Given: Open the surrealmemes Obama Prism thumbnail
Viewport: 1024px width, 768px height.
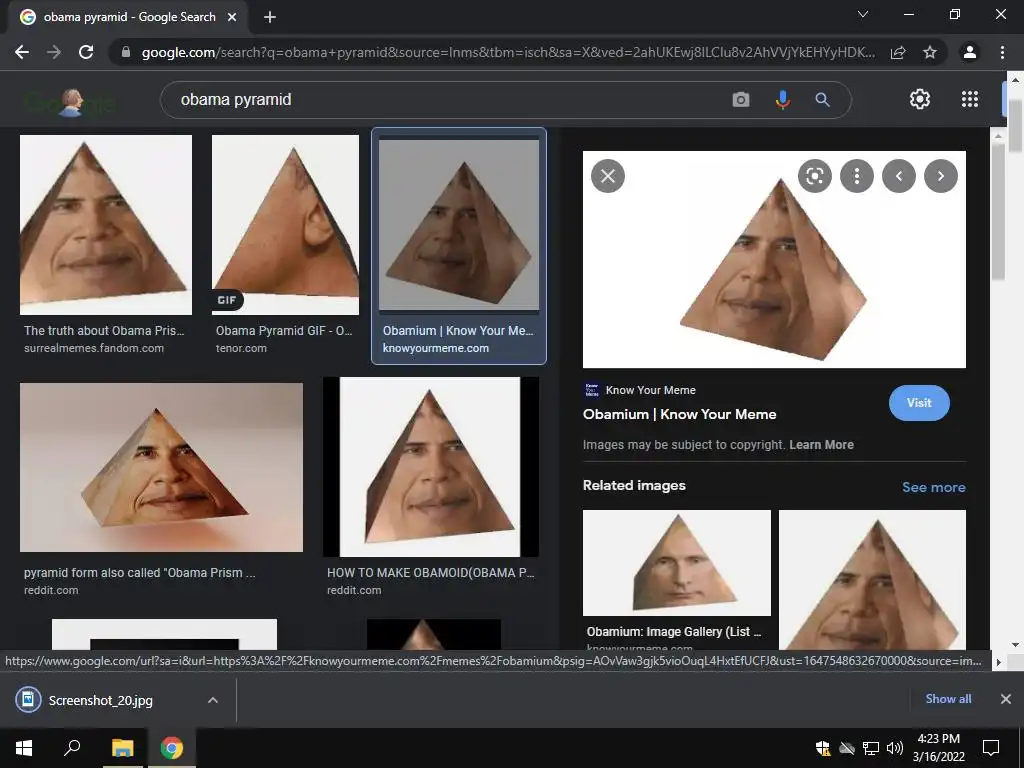Looking at the screenshot, I should coord(106,225).
